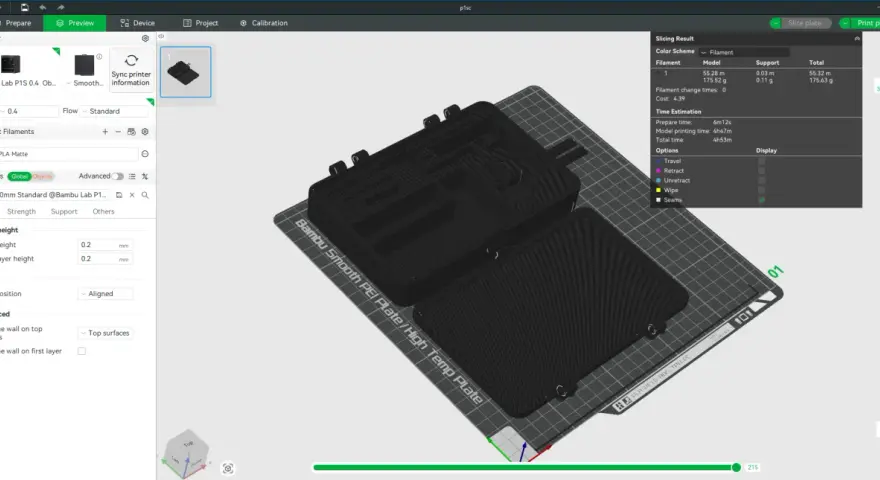Switch to the Device tab

[x=138, y=23]
